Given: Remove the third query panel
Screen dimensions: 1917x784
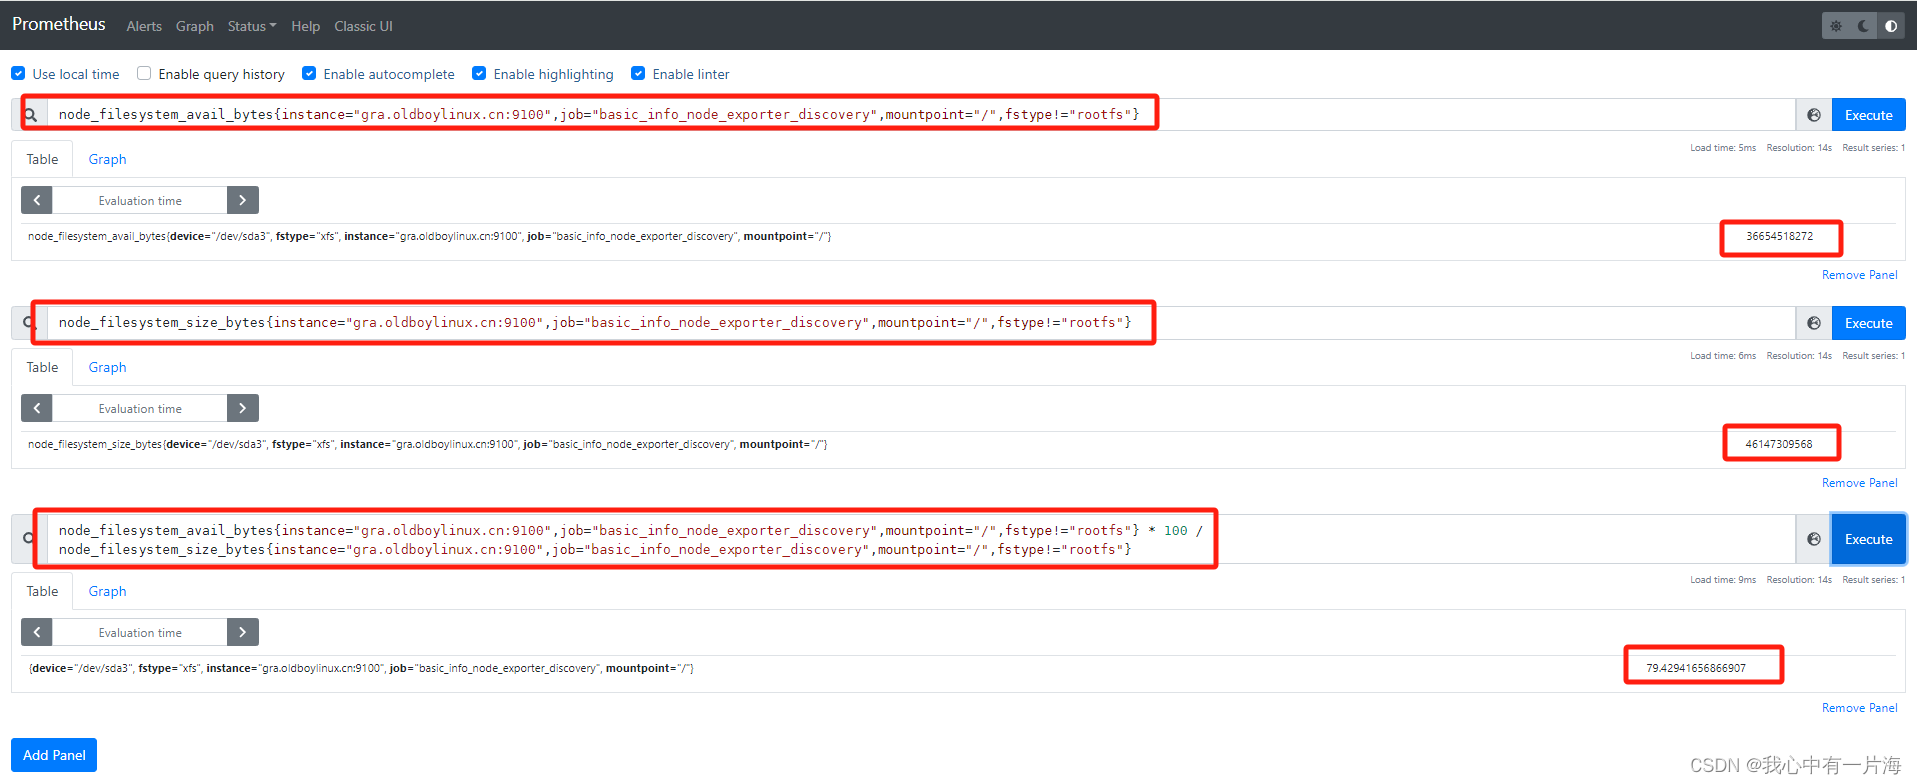Looking at the screenshot, I should (1859, 708).
